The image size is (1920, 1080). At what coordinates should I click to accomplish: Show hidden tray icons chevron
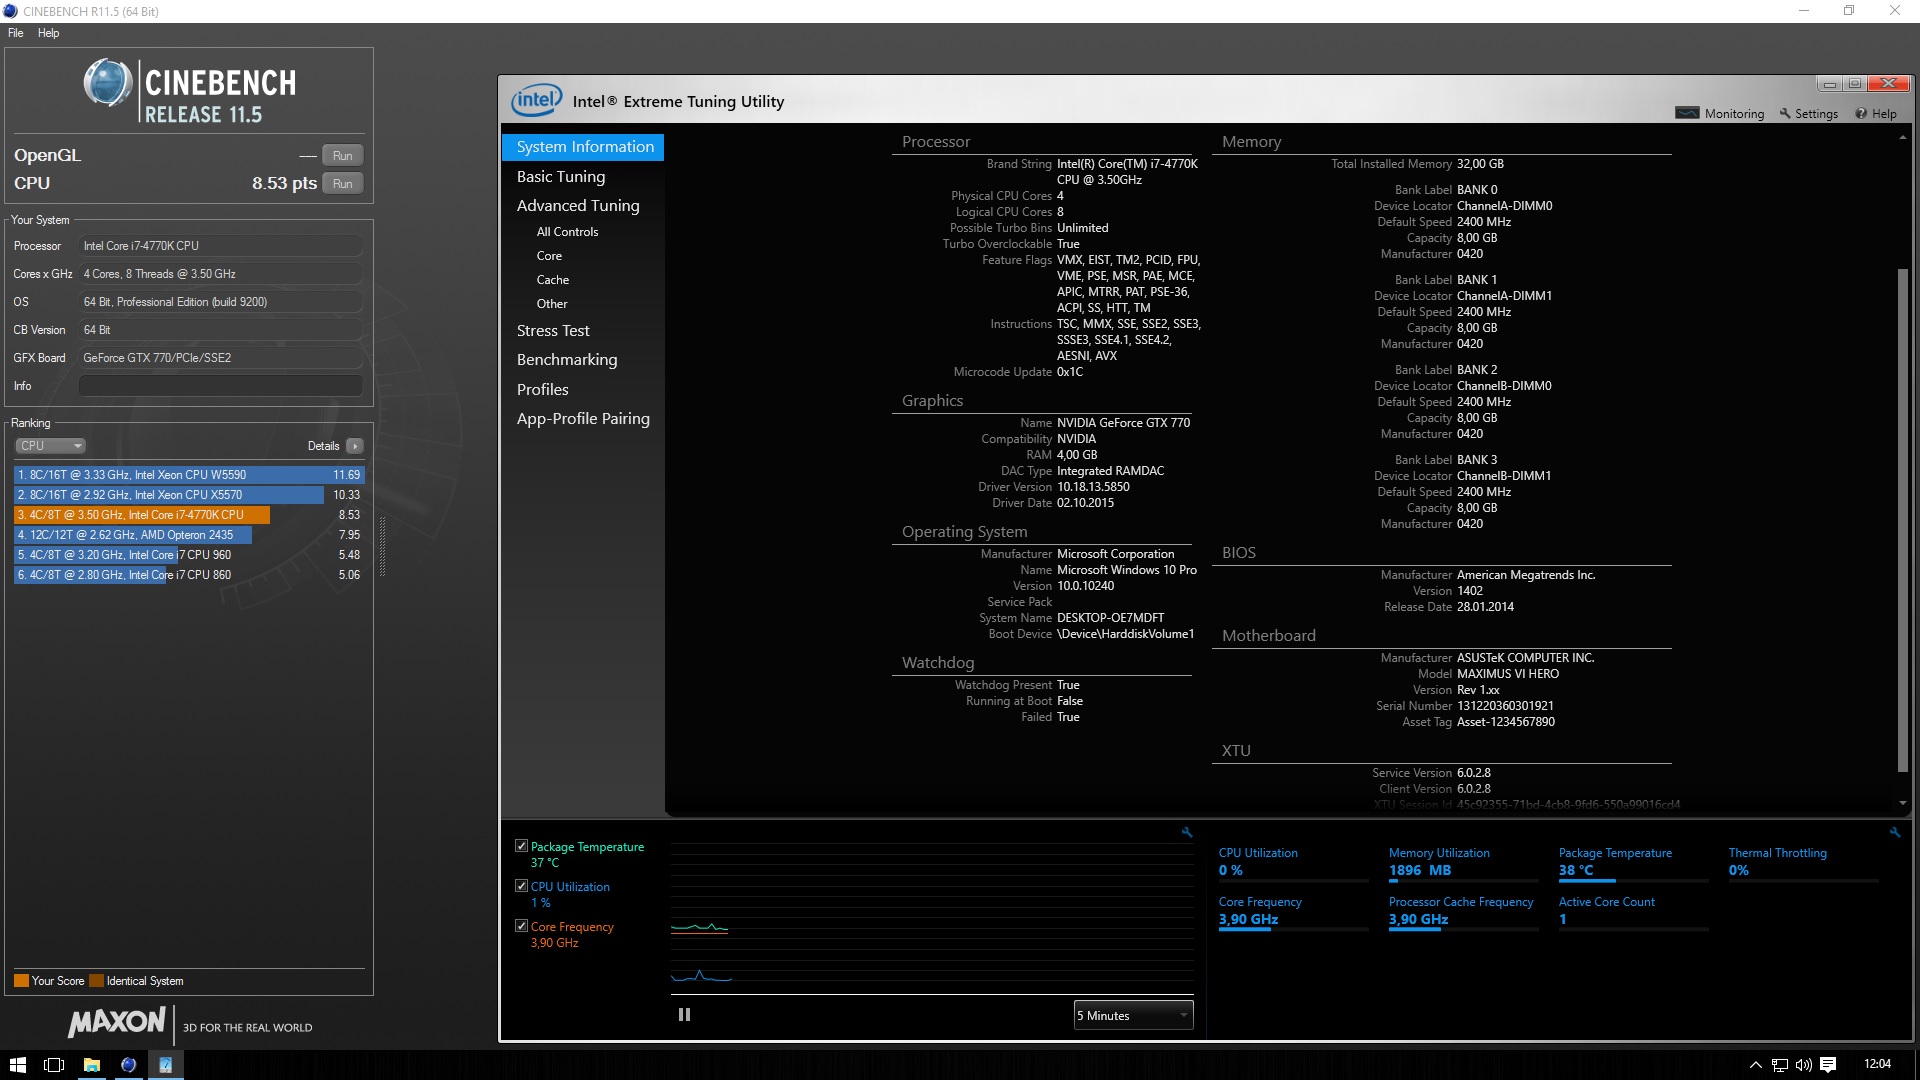(x=1755, y=1065)
